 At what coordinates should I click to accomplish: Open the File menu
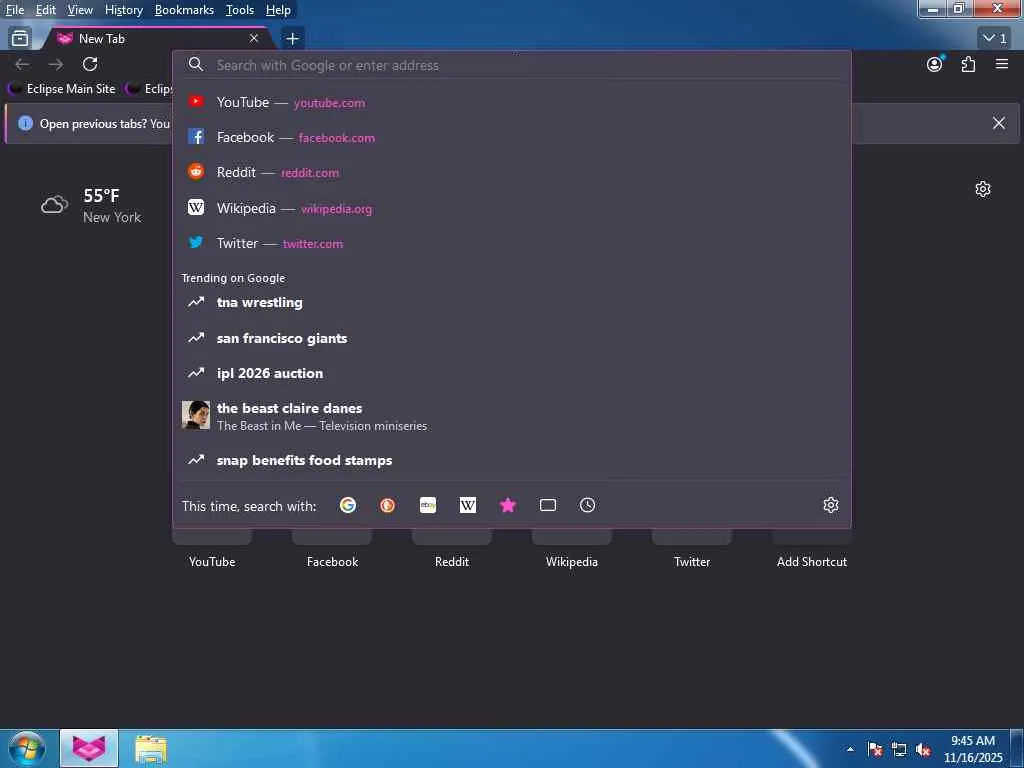(x=15, y=10)
